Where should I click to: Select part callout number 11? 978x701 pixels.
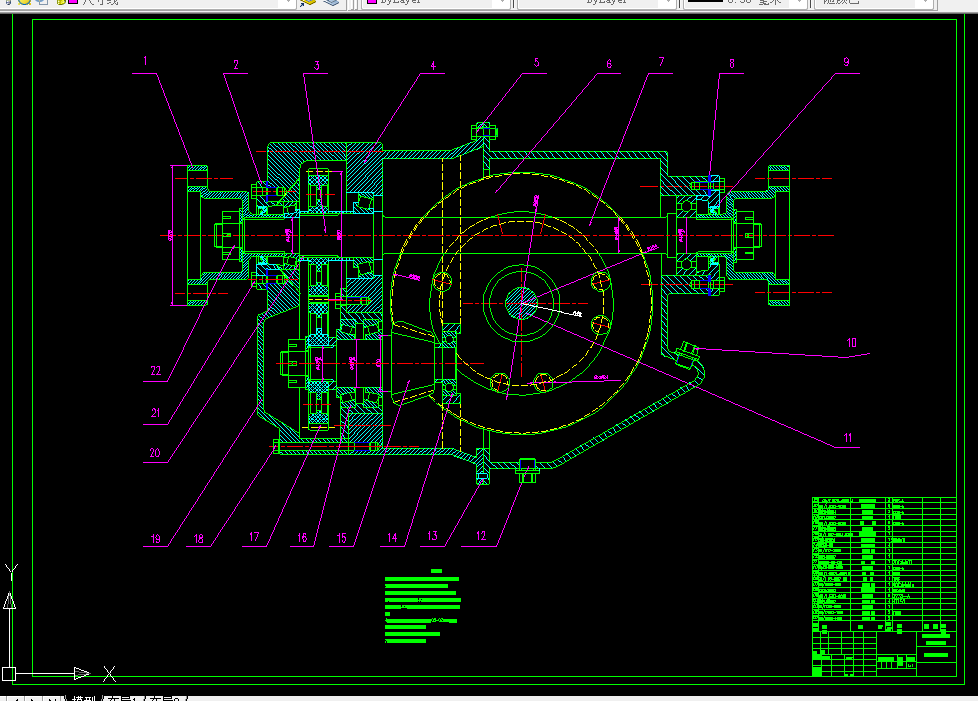pos(848,438)
